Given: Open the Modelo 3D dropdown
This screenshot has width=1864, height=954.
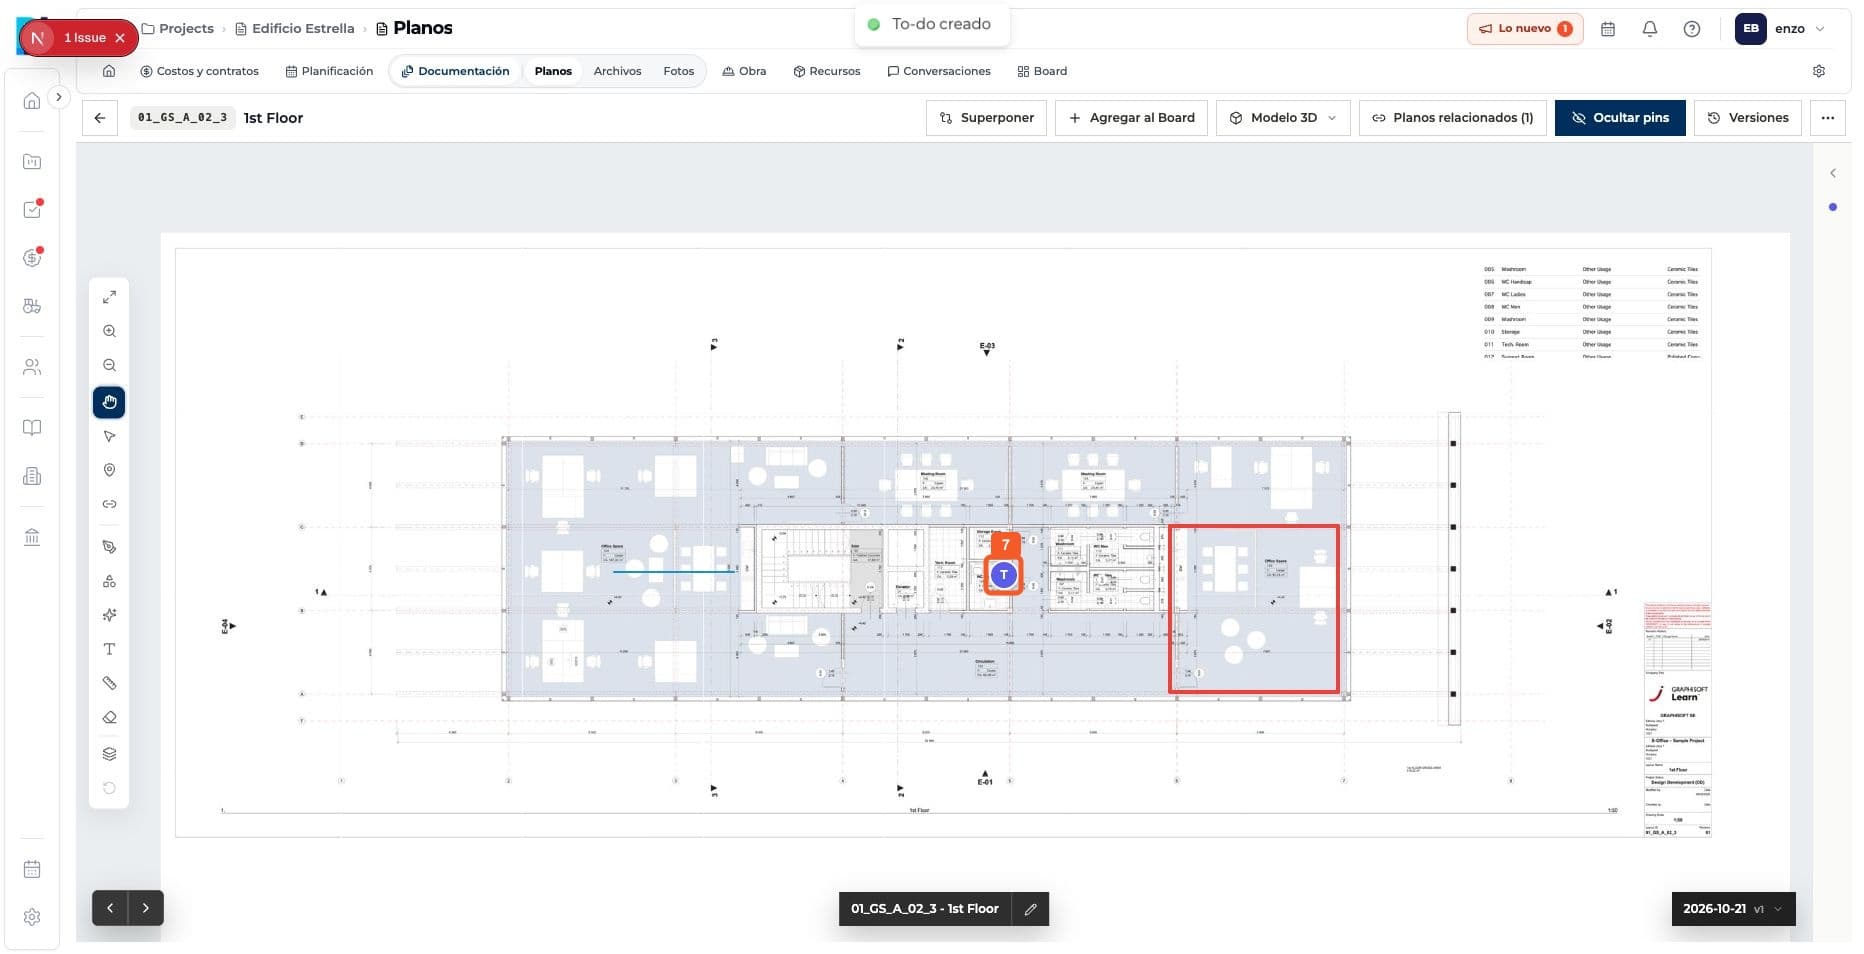Looking at the screenshot, I should coord(1283,118).
